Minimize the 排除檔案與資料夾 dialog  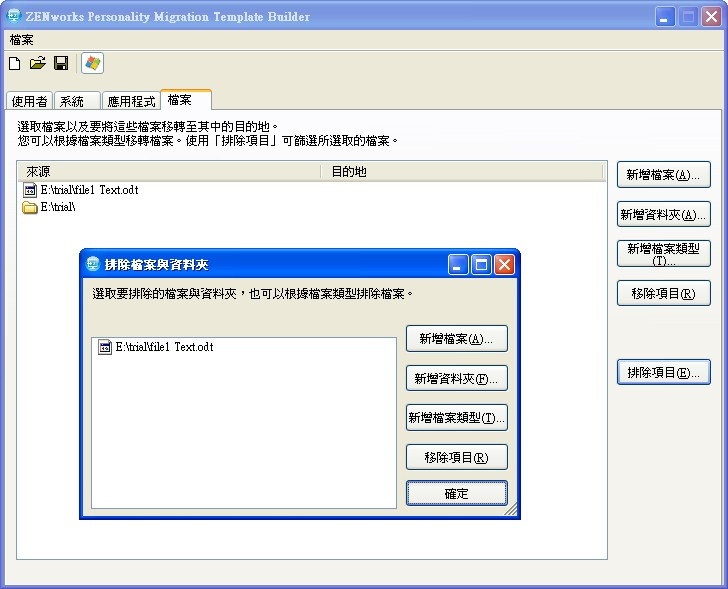point(458,265)
